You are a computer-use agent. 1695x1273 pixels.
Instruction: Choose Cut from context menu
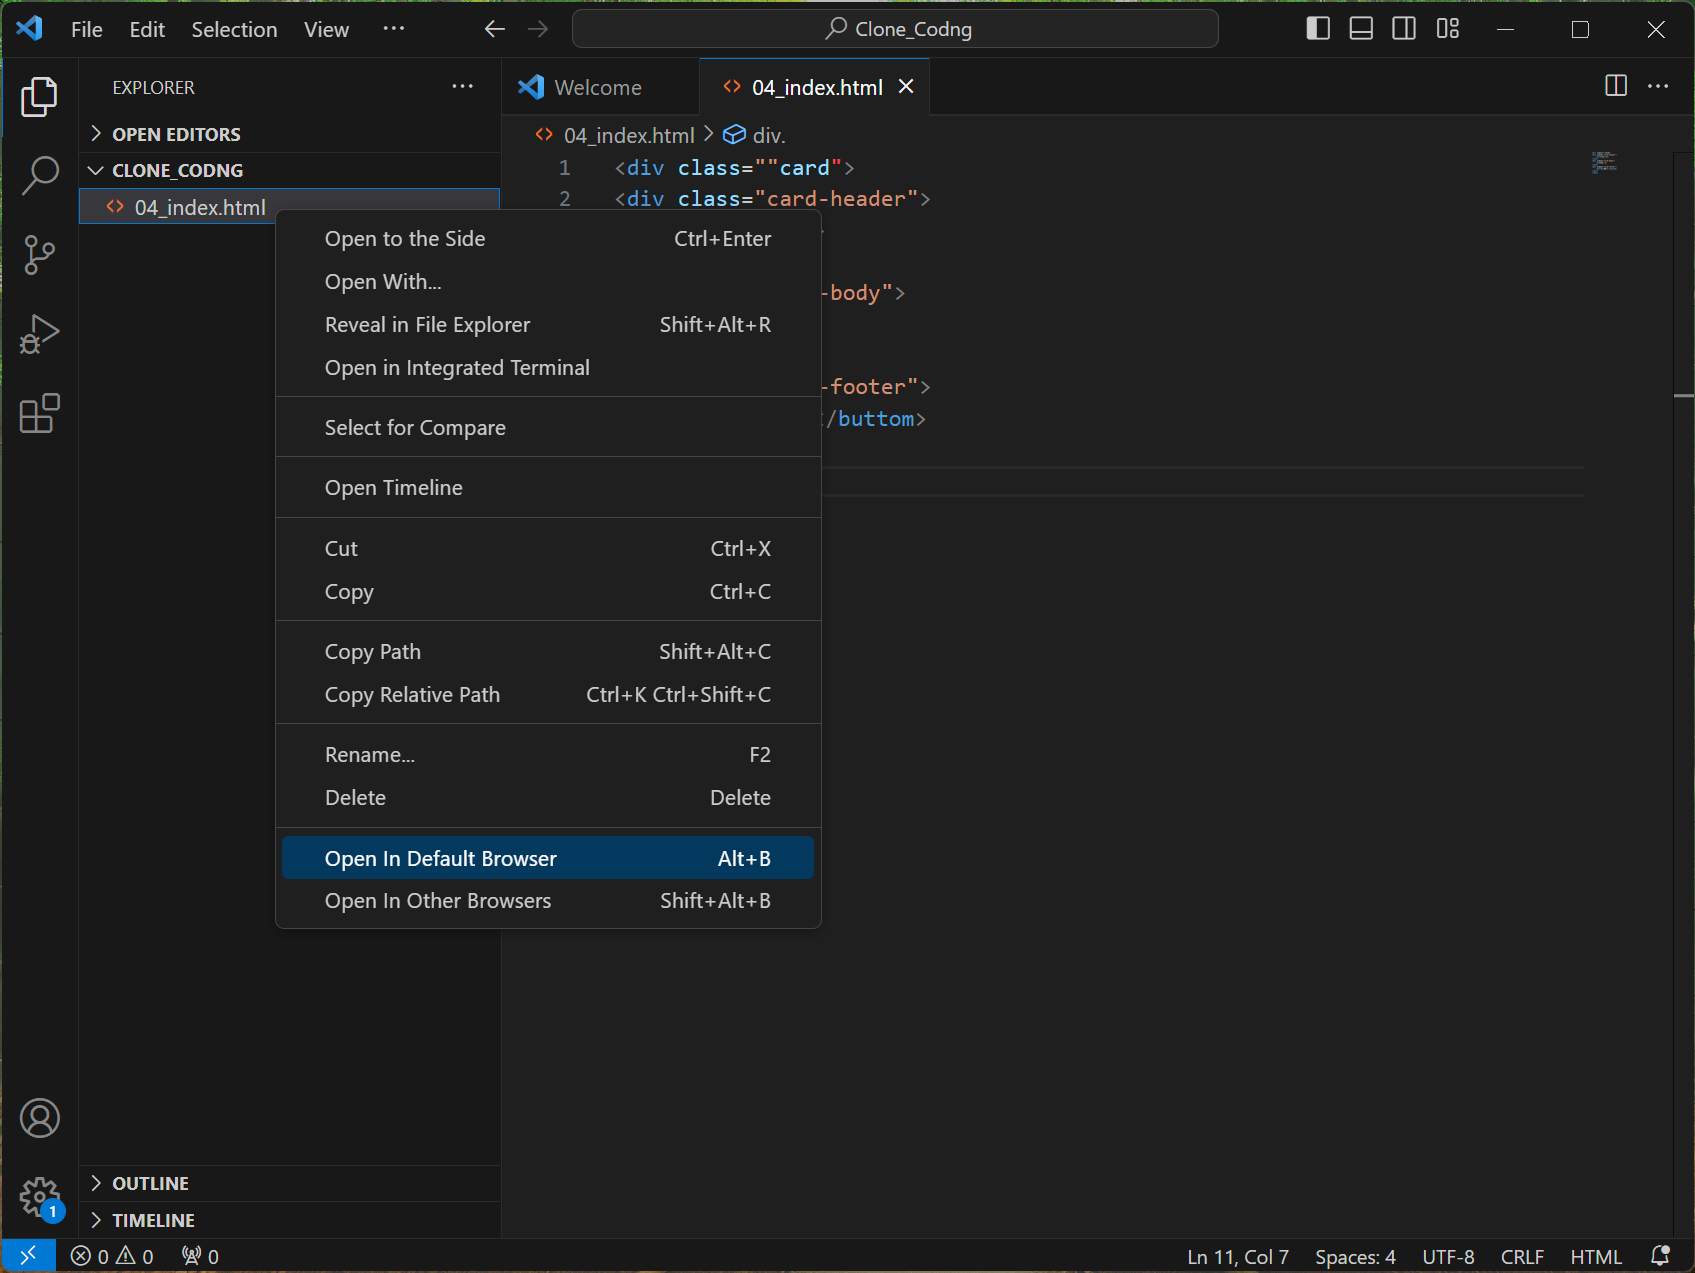pyautogui.click(x=548, y=548)
